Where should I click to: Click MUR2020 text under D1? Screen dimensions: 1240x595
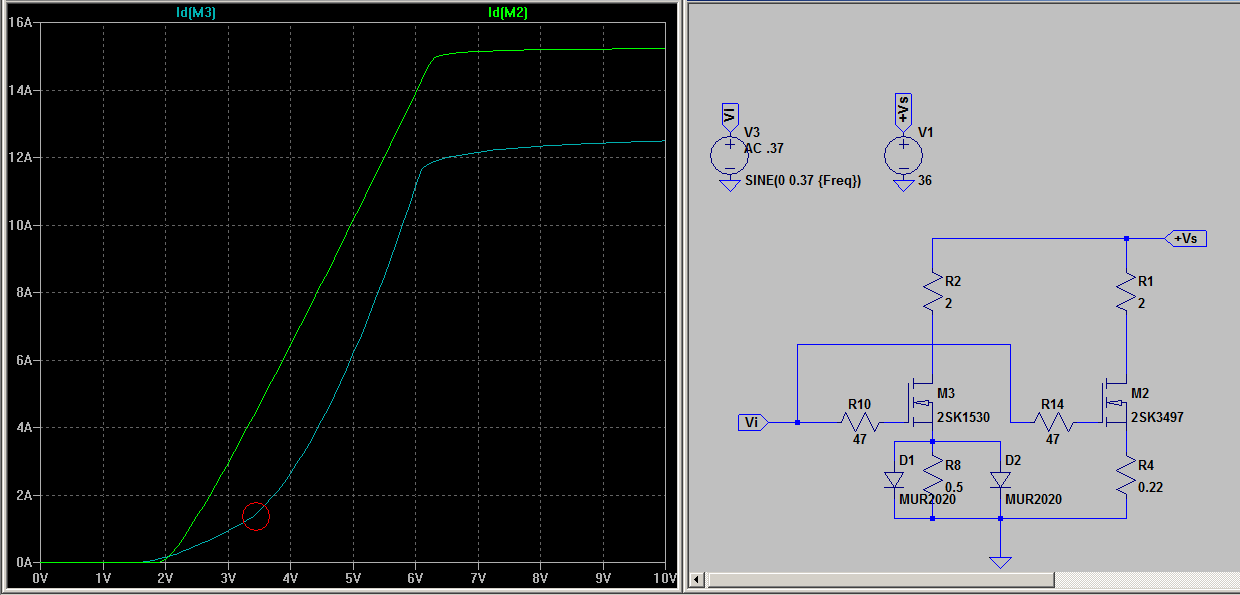tap(927, 499)
